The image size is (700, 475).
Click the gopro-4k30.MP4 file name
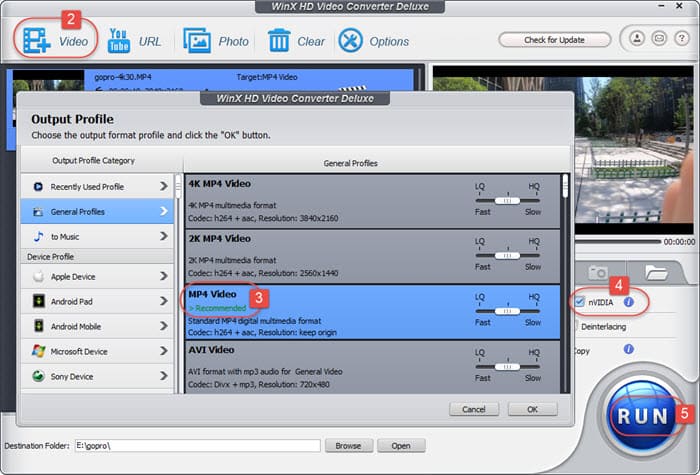123,77
